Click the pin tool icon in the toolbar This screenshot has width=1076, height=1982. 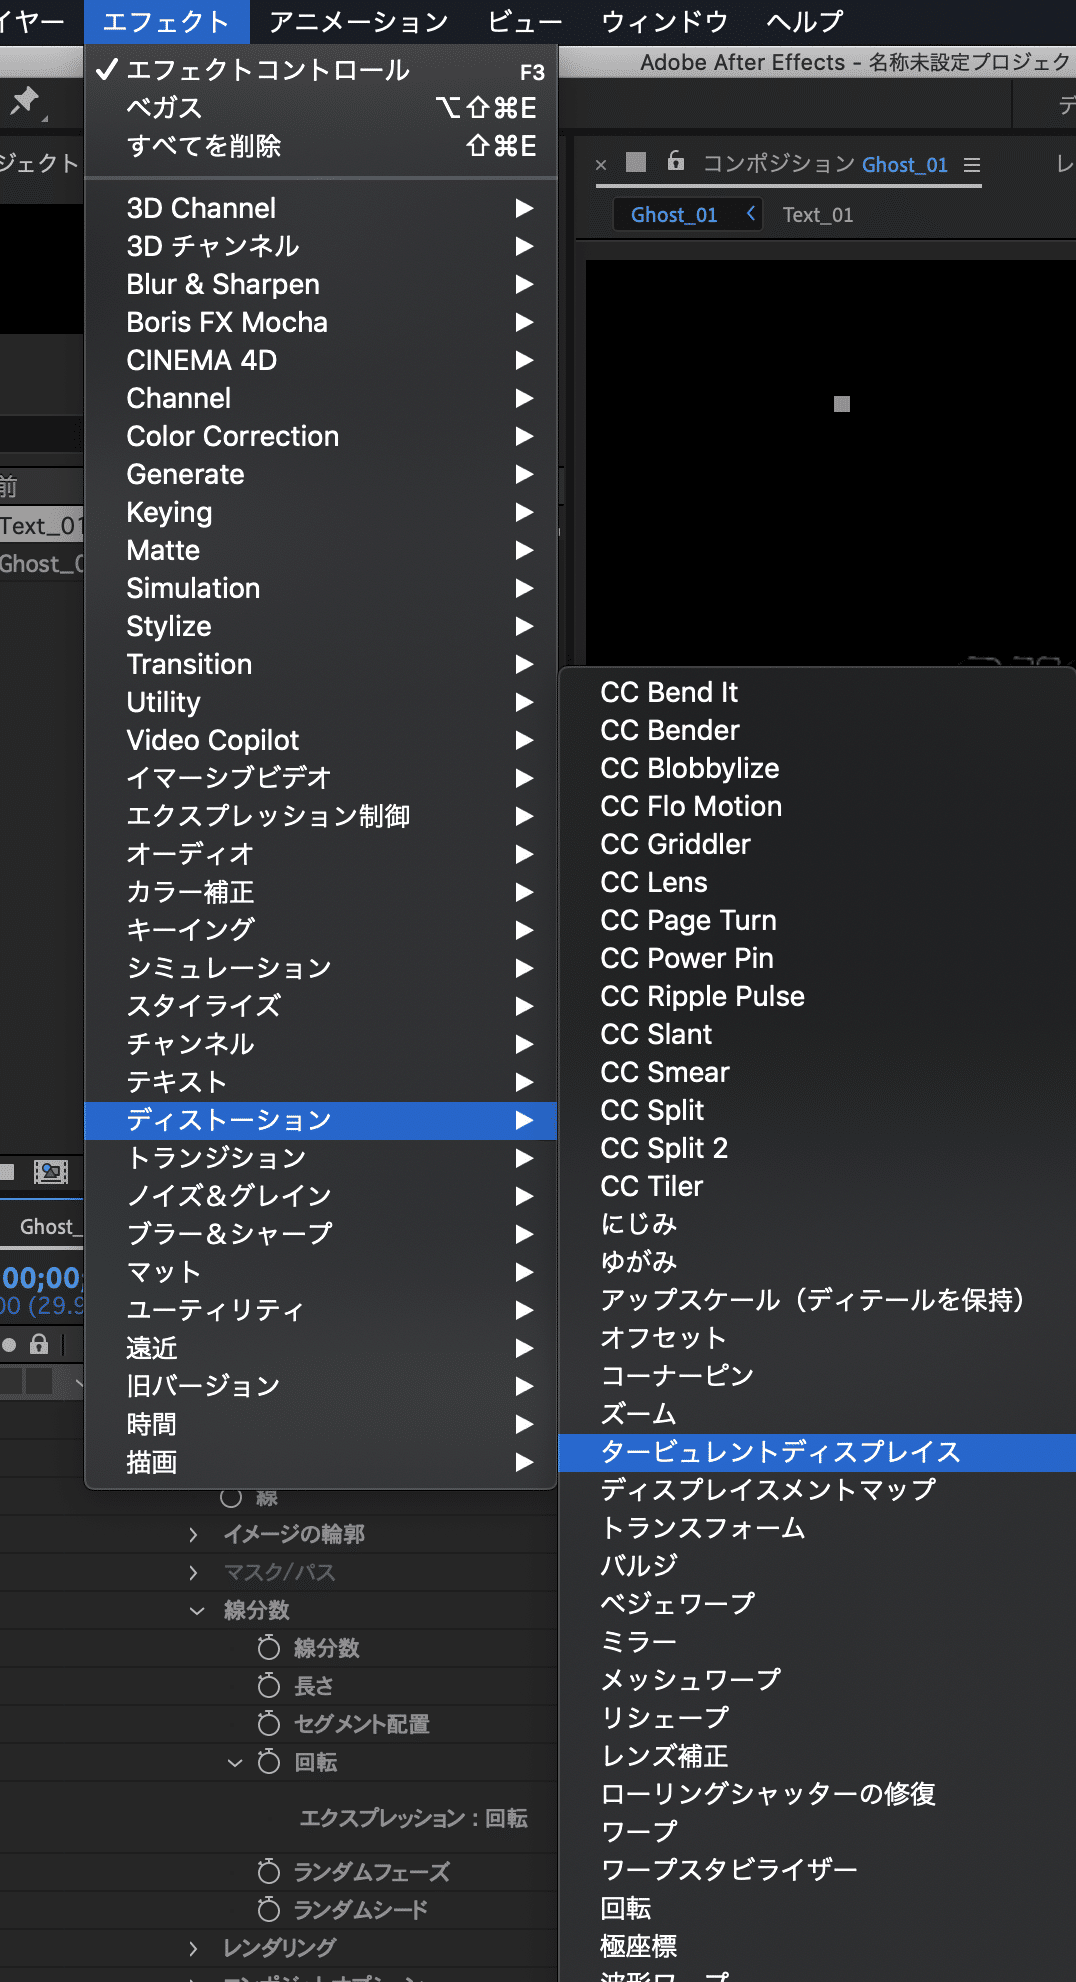coord(25,101)
